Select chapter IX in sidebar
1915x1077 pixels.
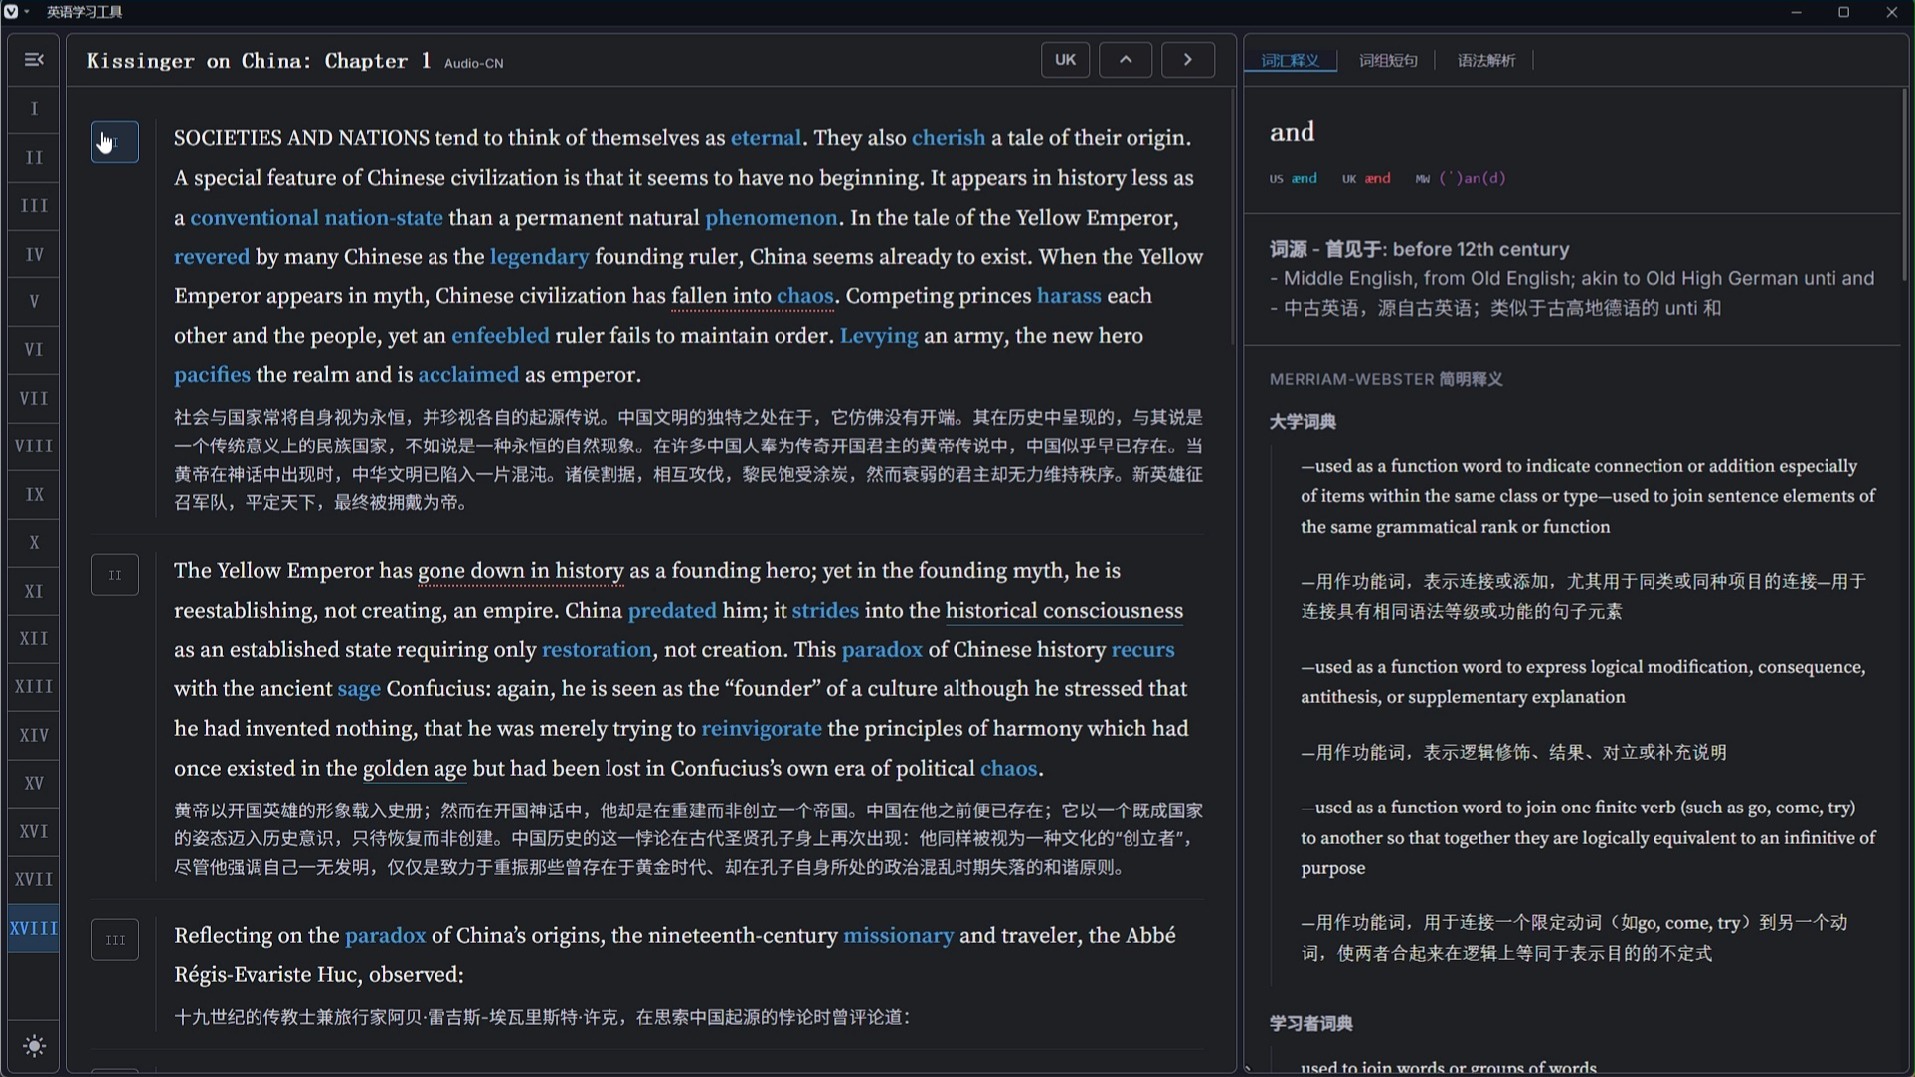(34, 495)
